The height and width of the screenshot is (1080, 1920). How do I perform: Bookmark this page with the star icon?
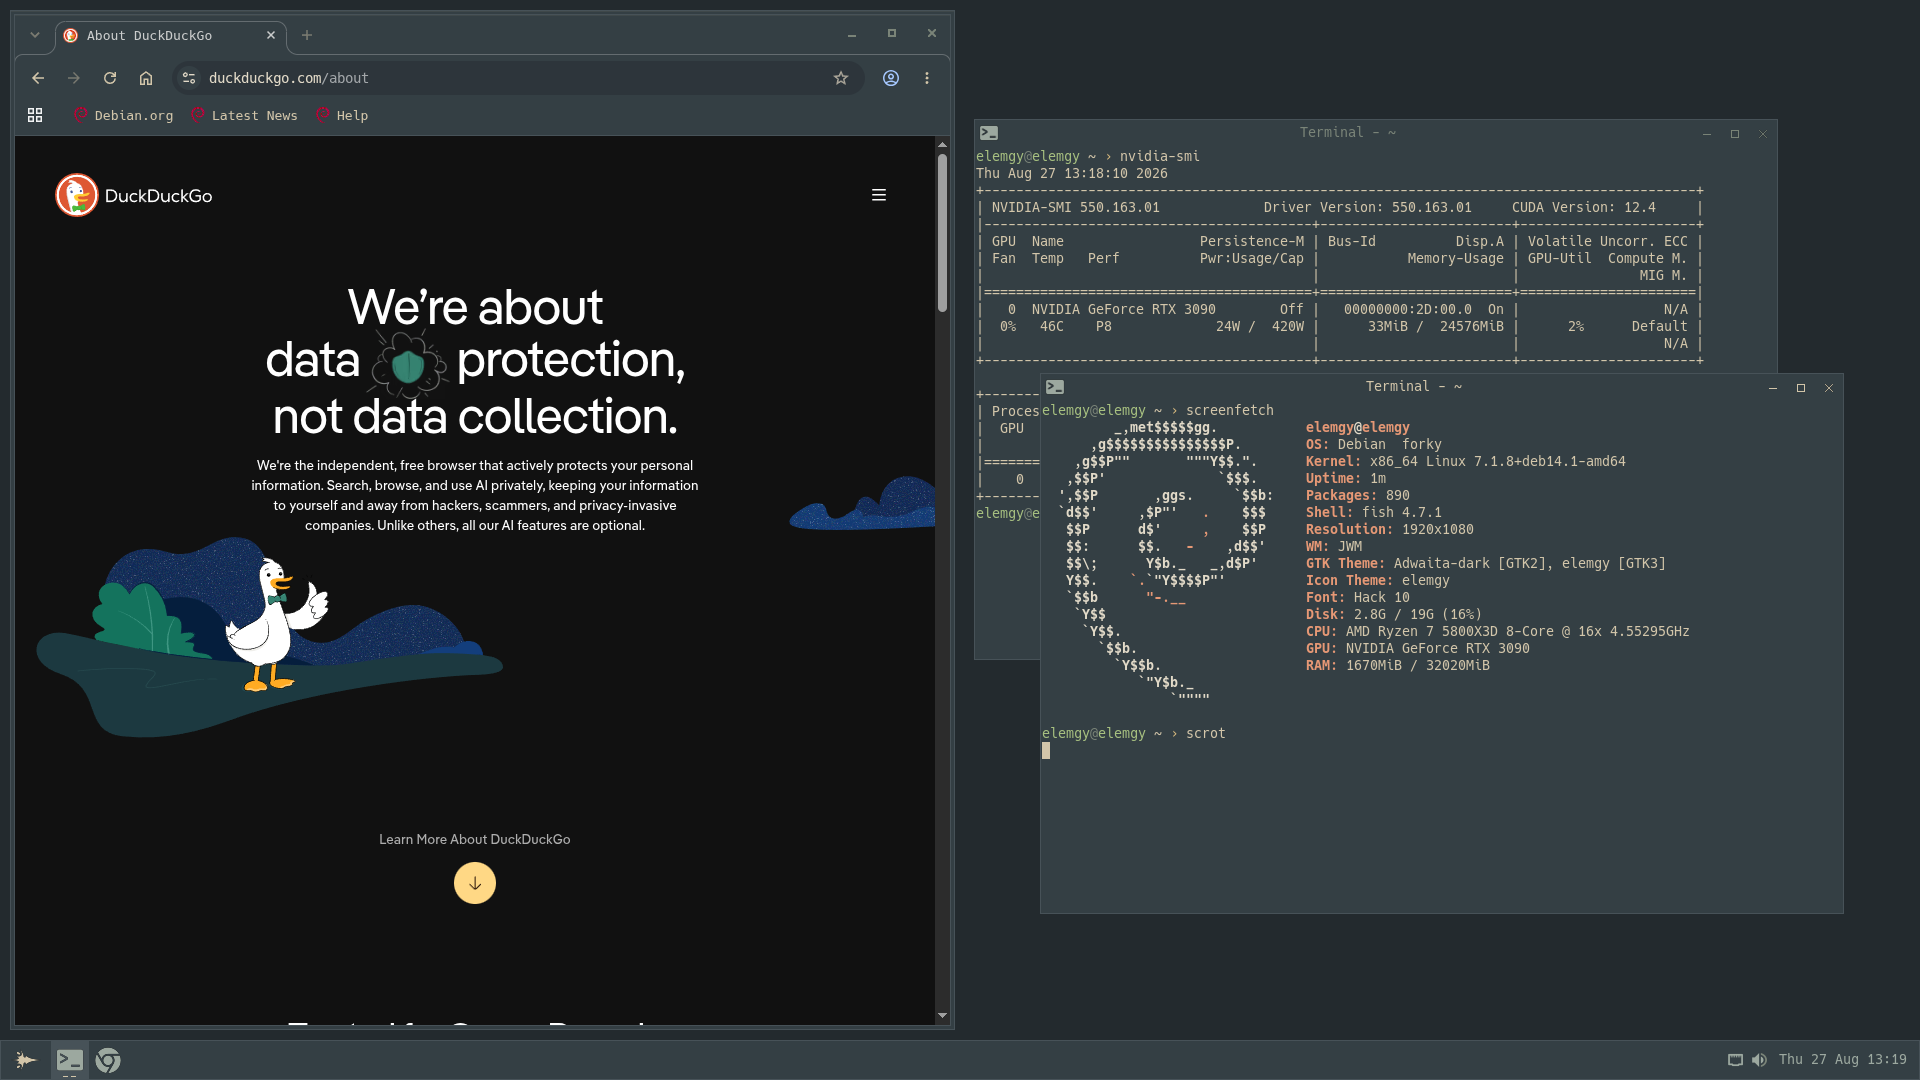tap(841, 78)
